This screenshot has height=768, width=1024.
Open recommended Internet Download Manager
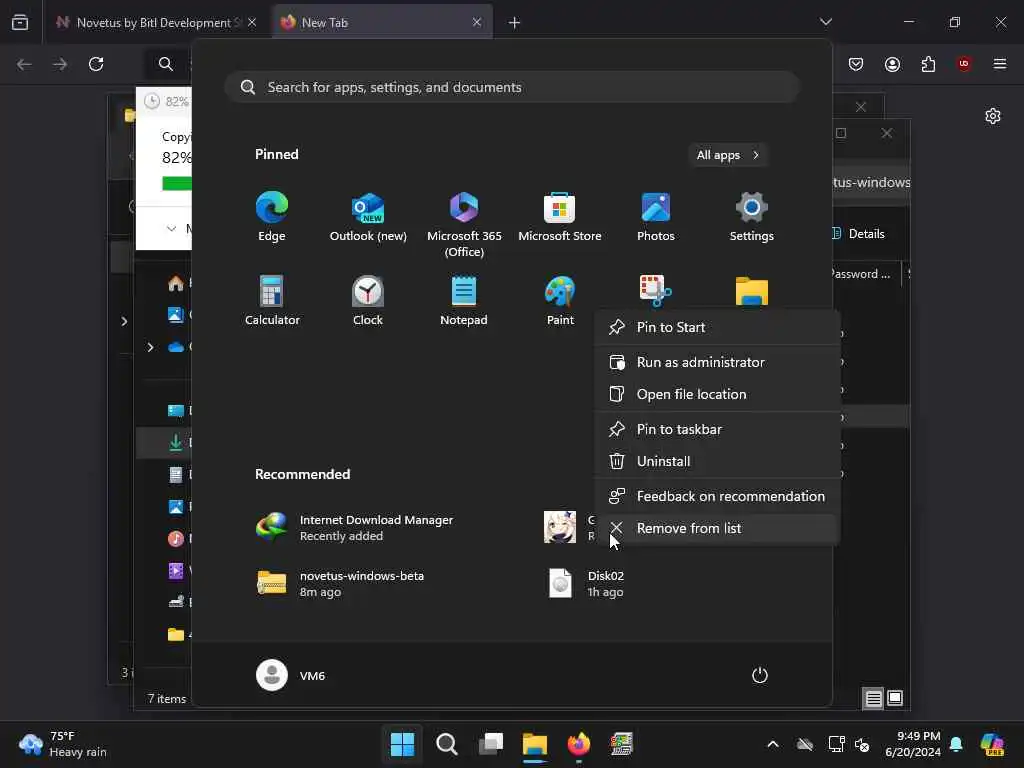(356, 528)
